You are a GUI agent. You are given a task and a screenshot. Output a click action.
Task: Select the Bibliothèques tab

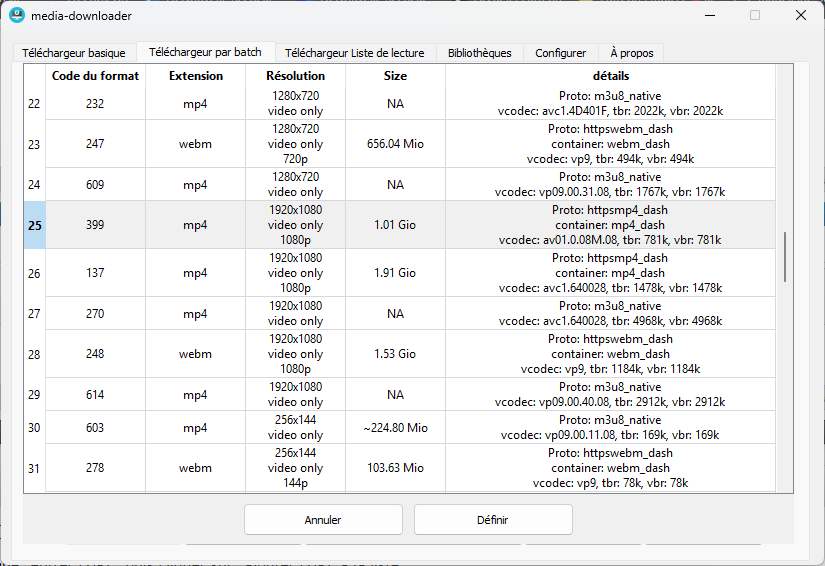(479, 53)
